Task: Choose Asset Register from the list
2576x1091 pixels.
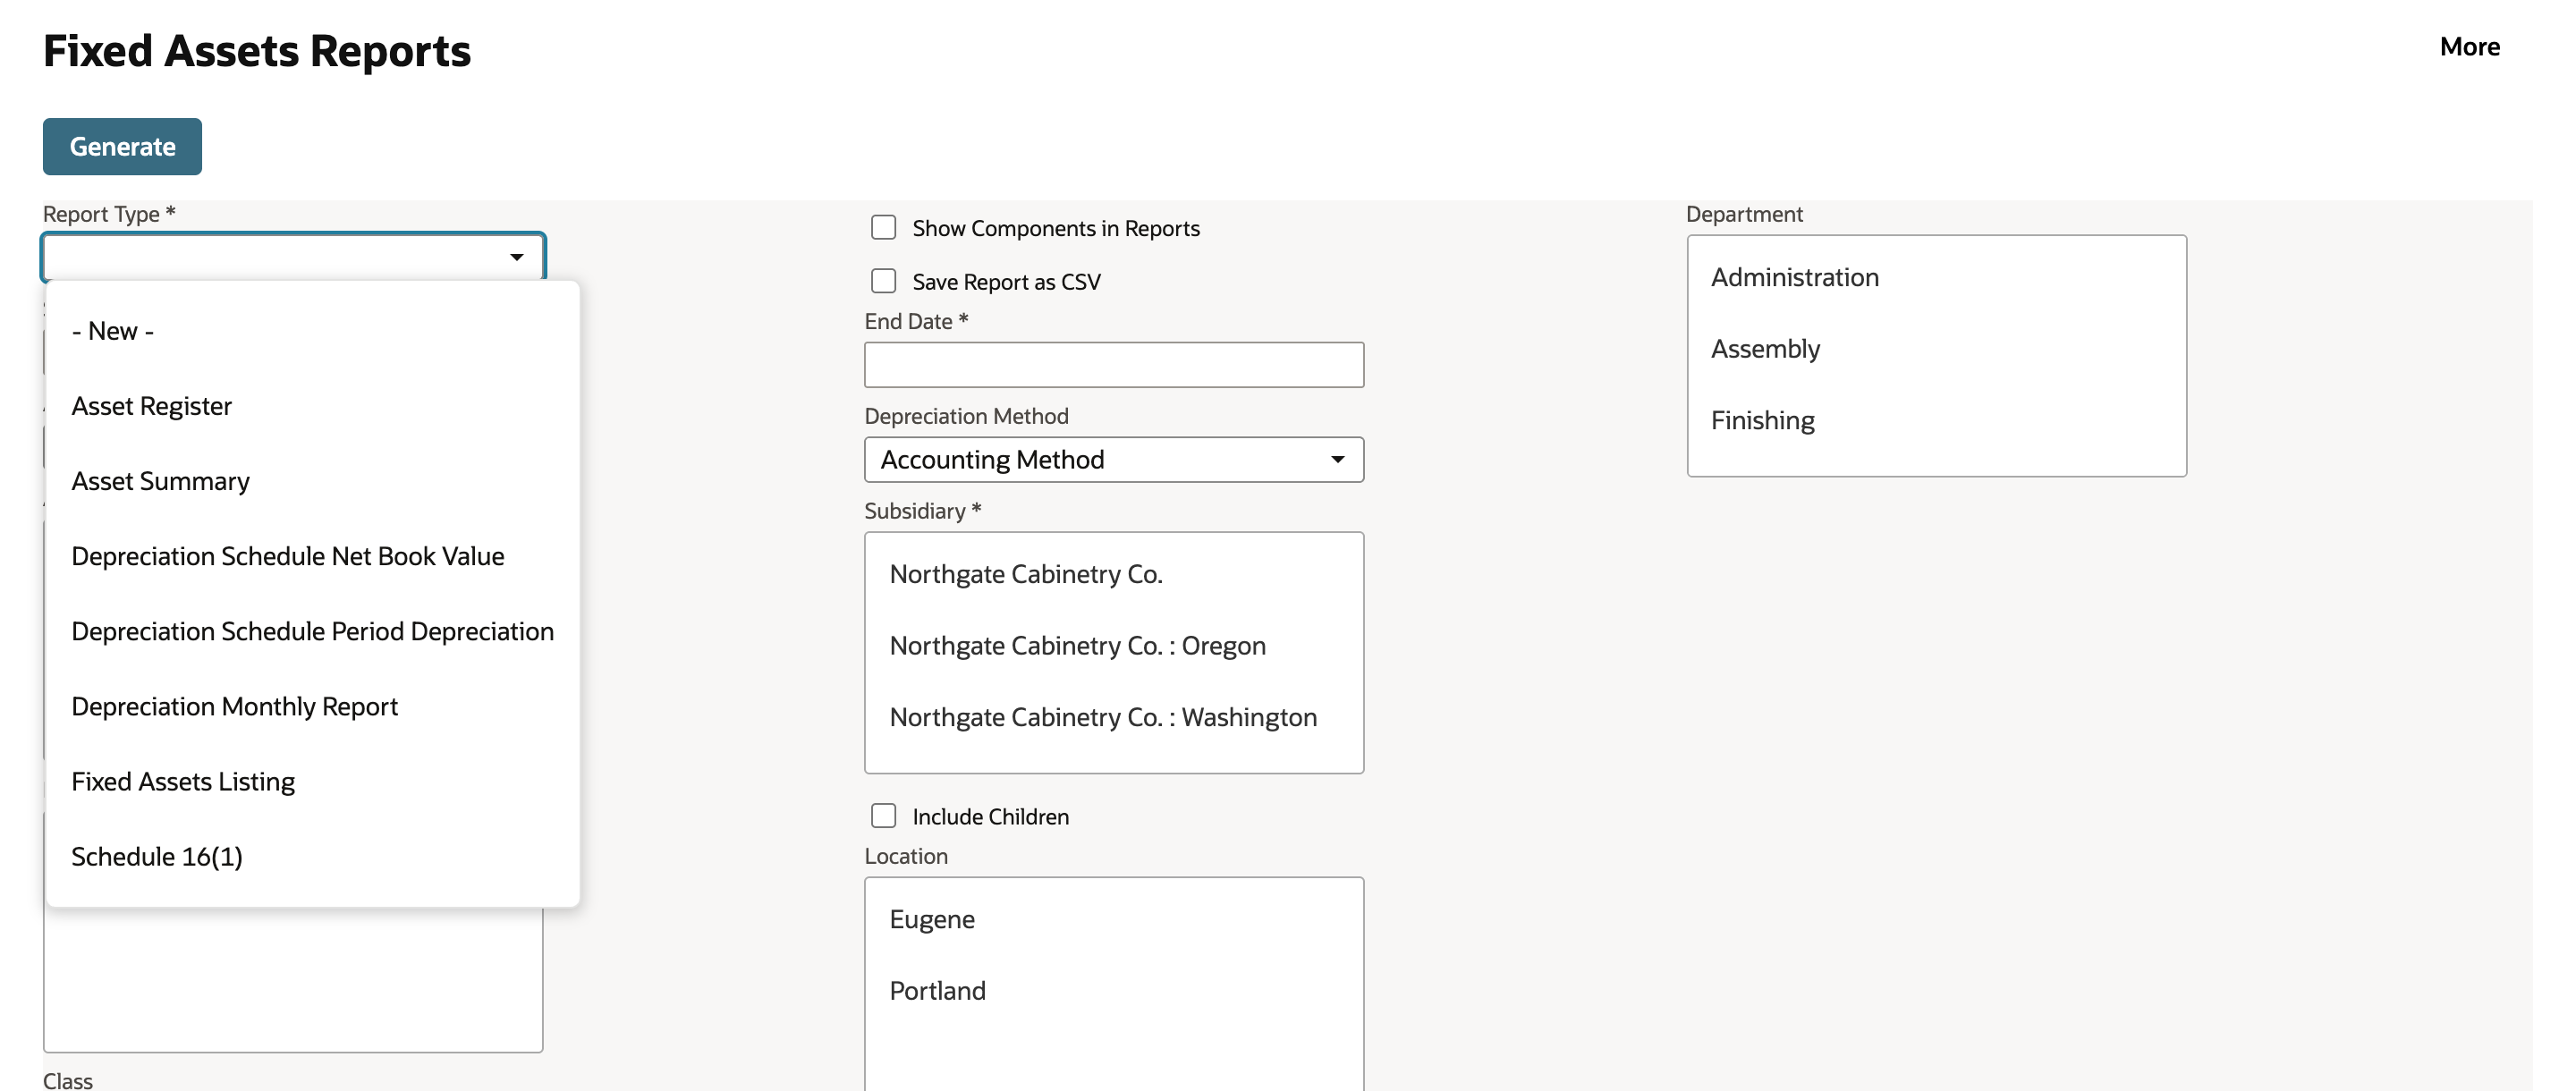Action: pos(313,405)
